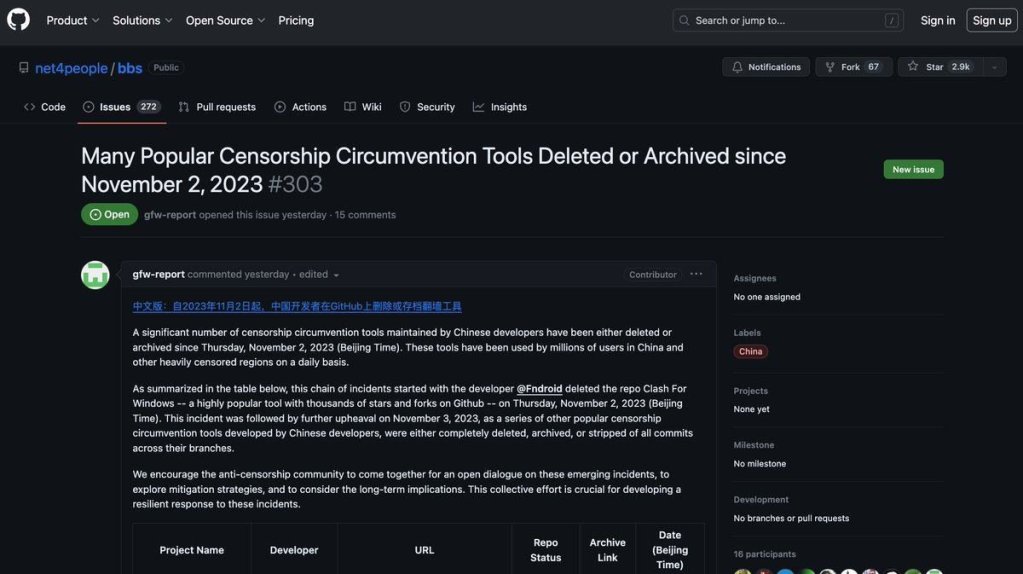
Task: Expand the star lists dropdown arrow
Action: click(x=994, y=67)
